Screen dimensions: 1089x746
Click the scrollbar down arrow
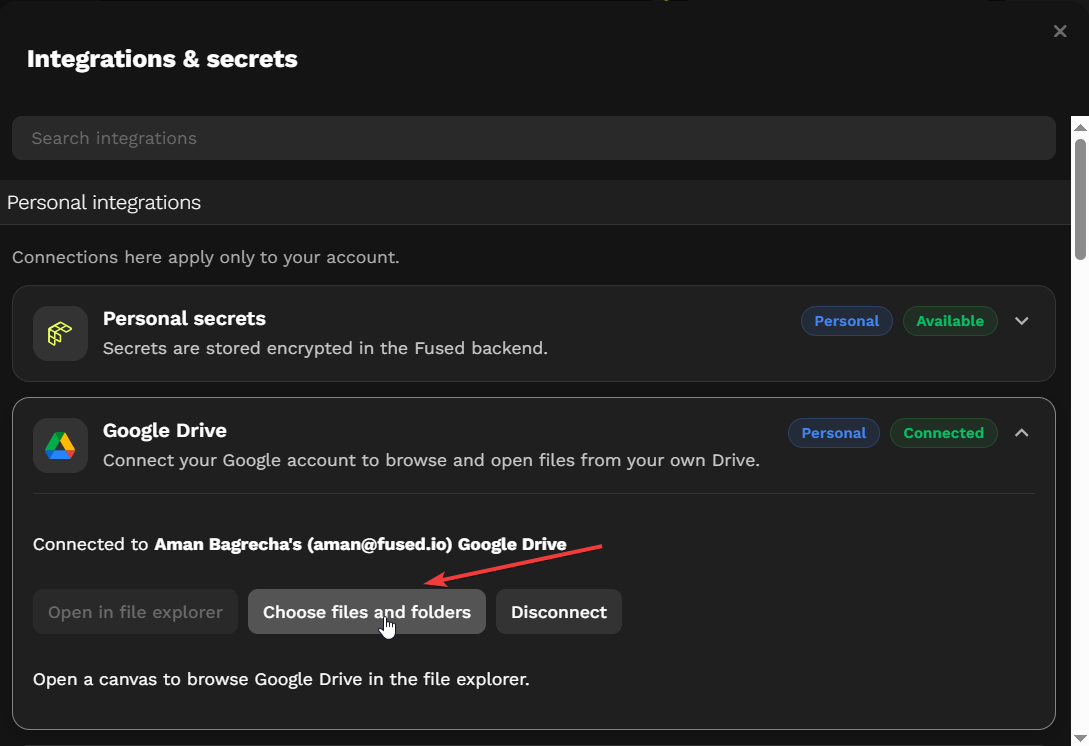pyautogui.click(x=1080, y=738)
